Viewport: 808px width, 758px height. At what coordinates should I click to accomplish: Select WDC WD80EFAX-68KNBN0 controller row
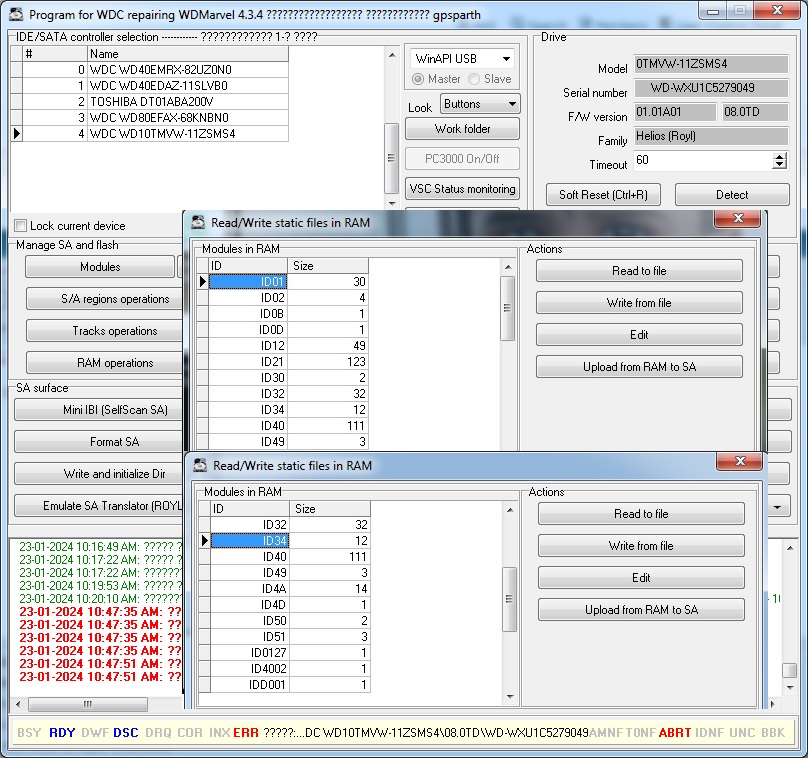click(x=149, y=117)
